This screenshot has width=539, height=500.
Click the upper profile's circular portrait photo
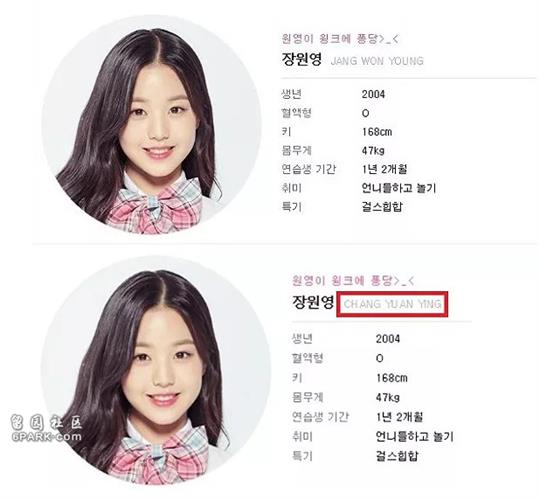[150, 124]
